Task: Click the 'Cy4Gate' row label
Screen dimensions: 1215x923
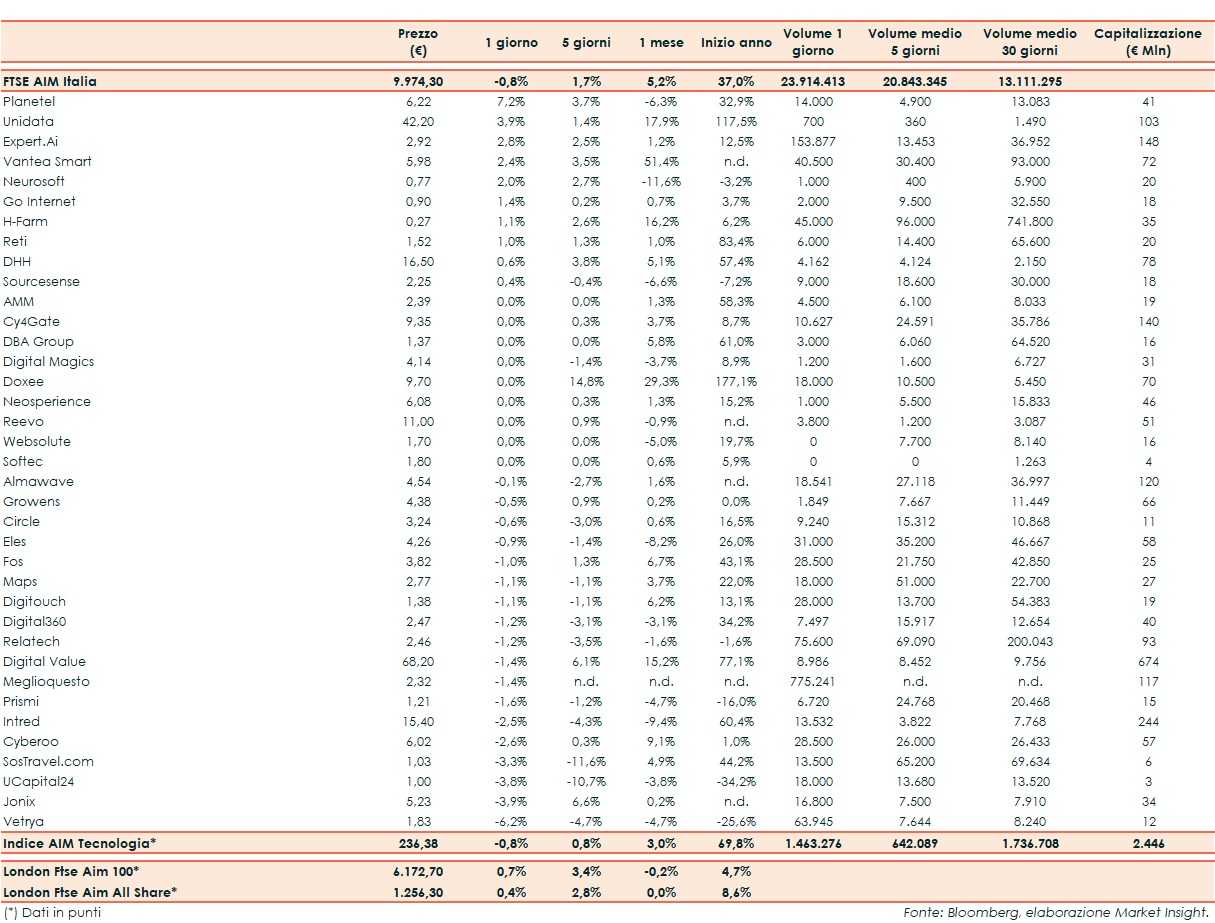Action: pyautogui.click(x=30, y=321)
